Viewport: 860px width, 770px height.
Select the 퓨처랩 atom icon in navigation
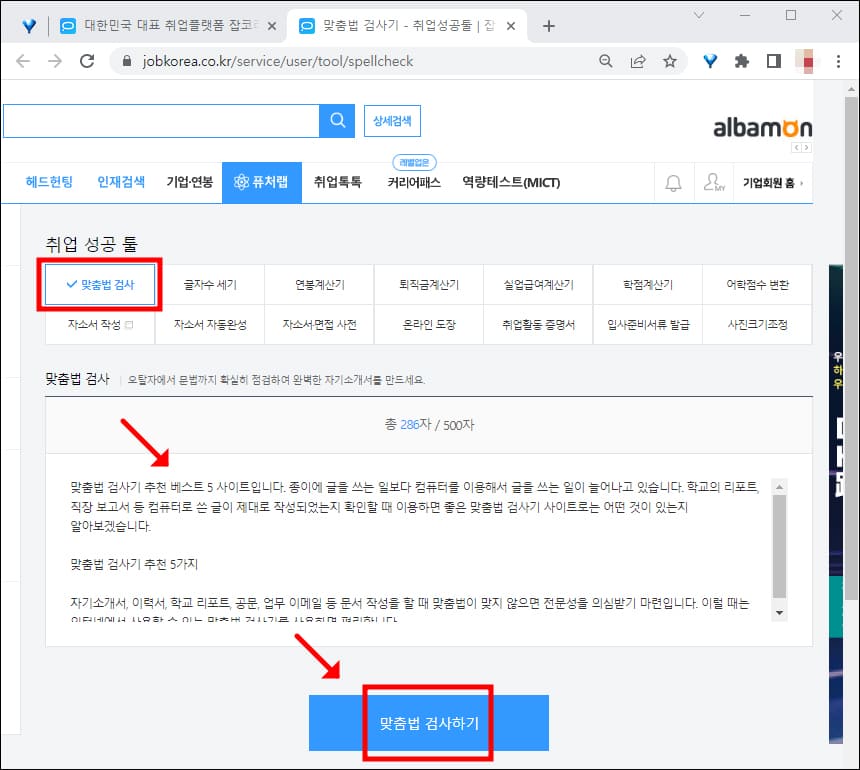(240, 182)
